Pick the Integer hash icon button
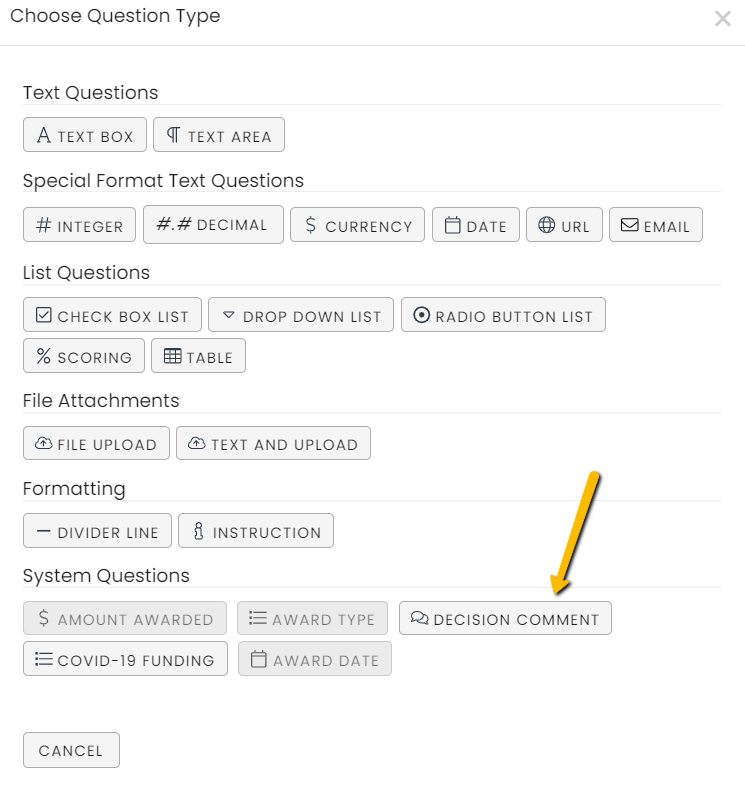Image resolution: width=745 pixels, height=789 pixels. click(x=79, y=224)
